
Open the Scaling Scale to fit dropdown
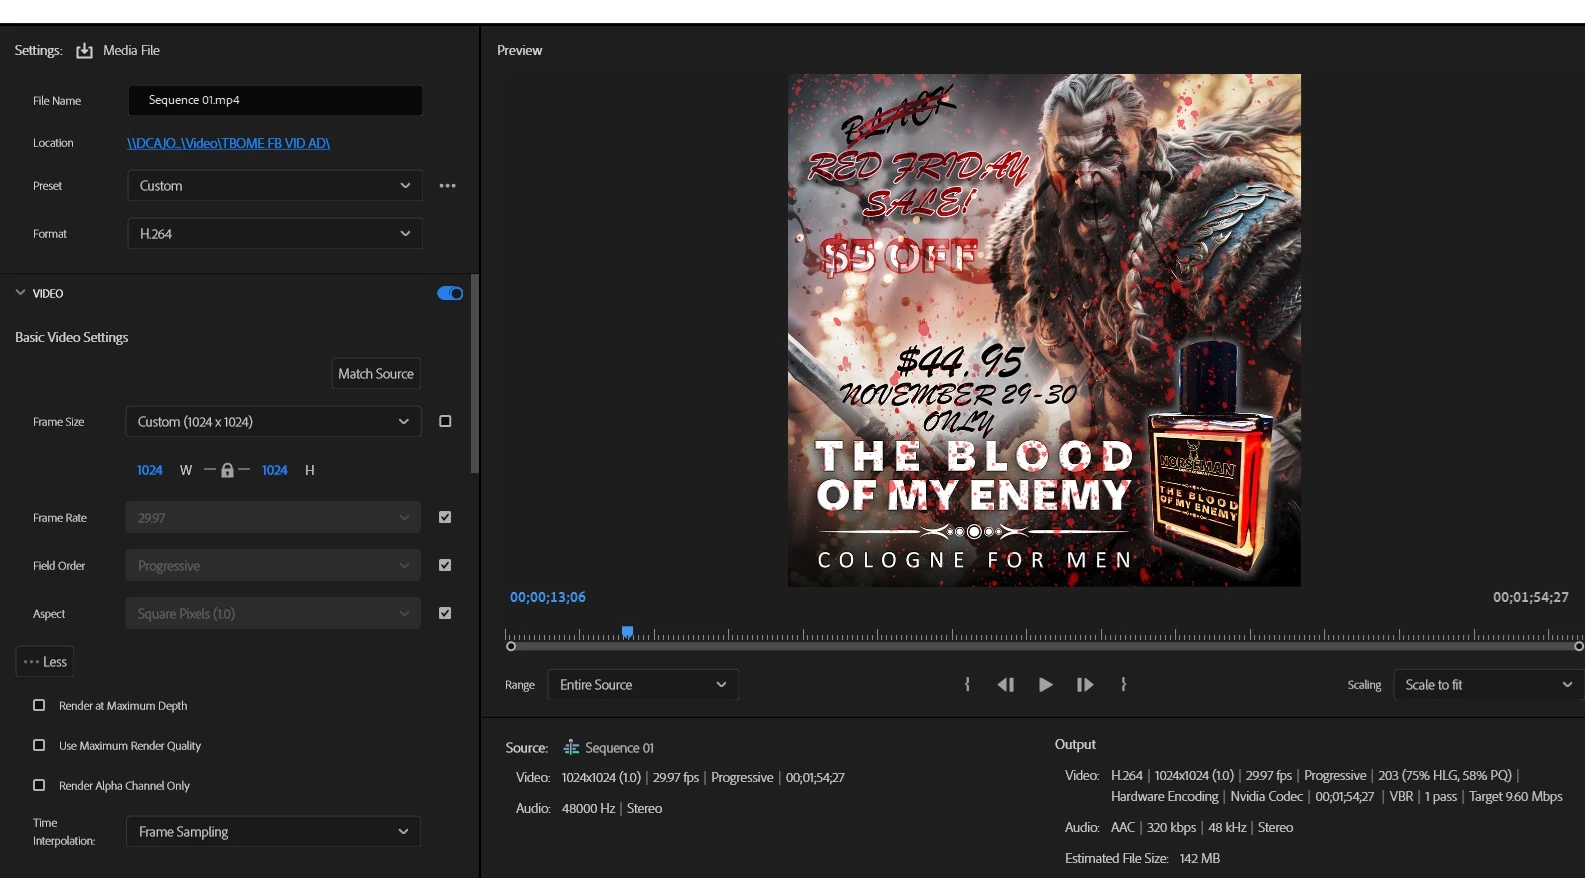(x=1488, y=685)
